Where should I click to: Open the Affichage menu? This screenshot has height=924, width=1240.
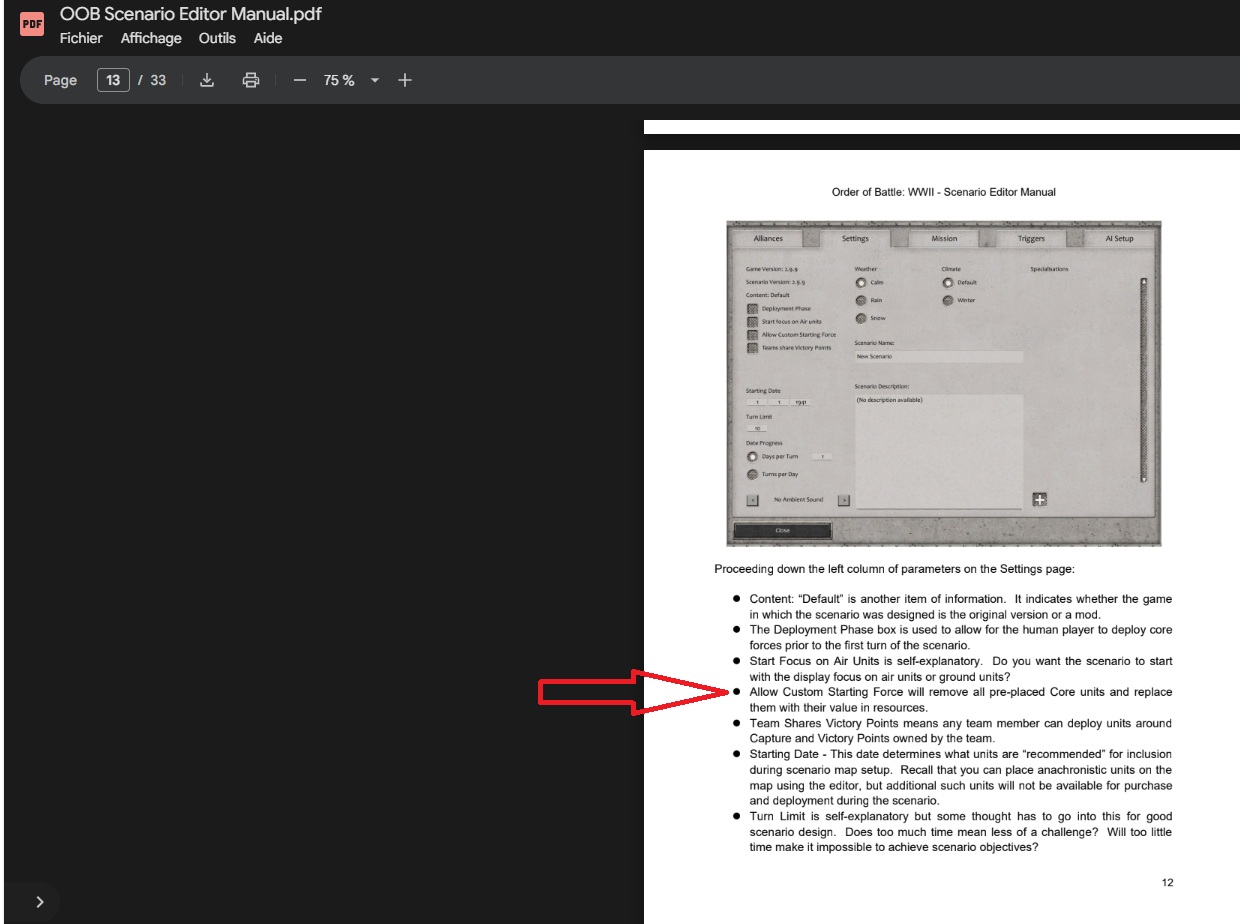click(x=151, y=38)
